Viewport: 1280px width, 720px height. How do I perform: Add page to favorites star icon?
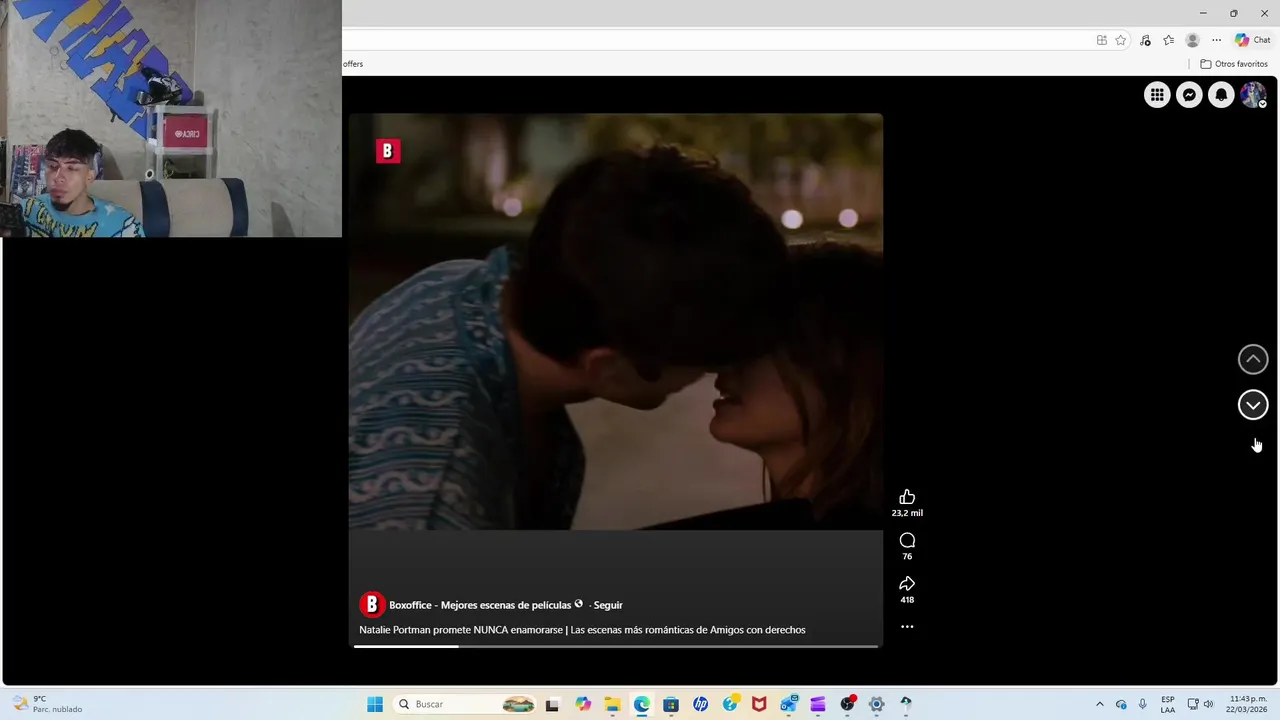pos(1121,40)
